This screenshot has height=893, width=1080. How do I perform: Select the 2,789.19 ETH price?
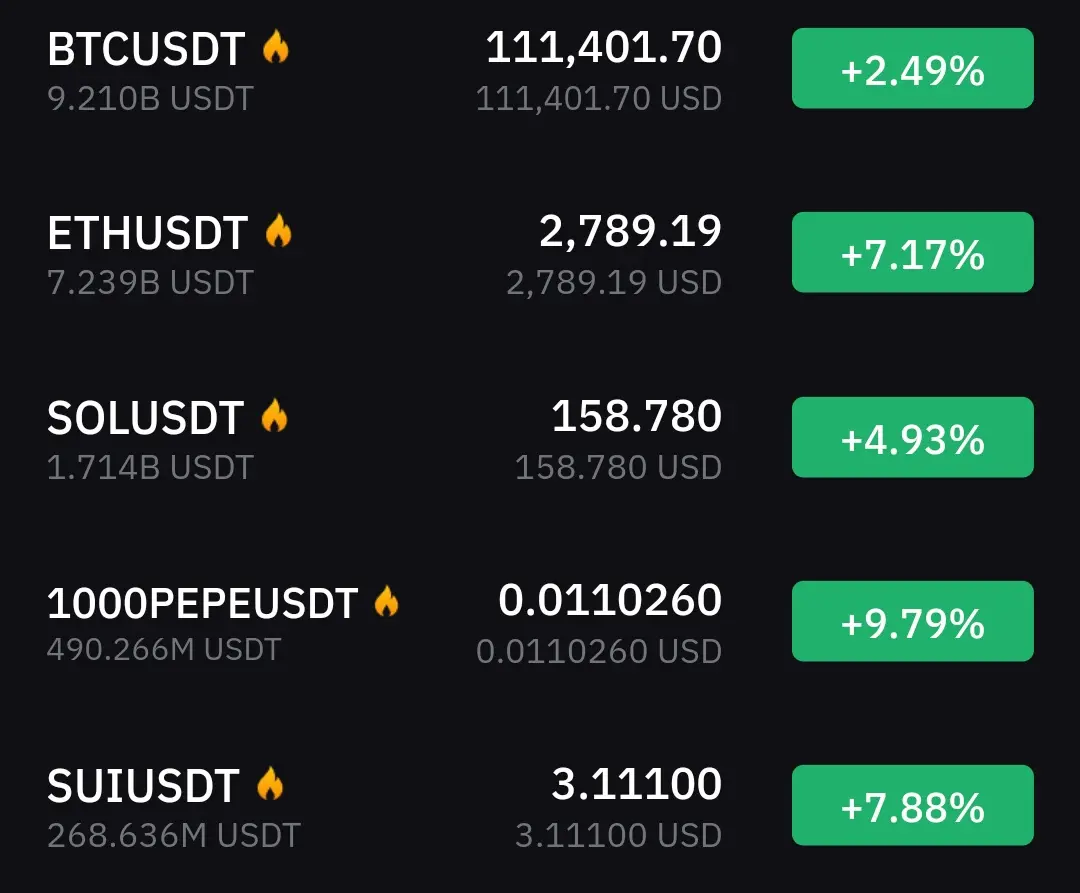[x=630, y=231]
